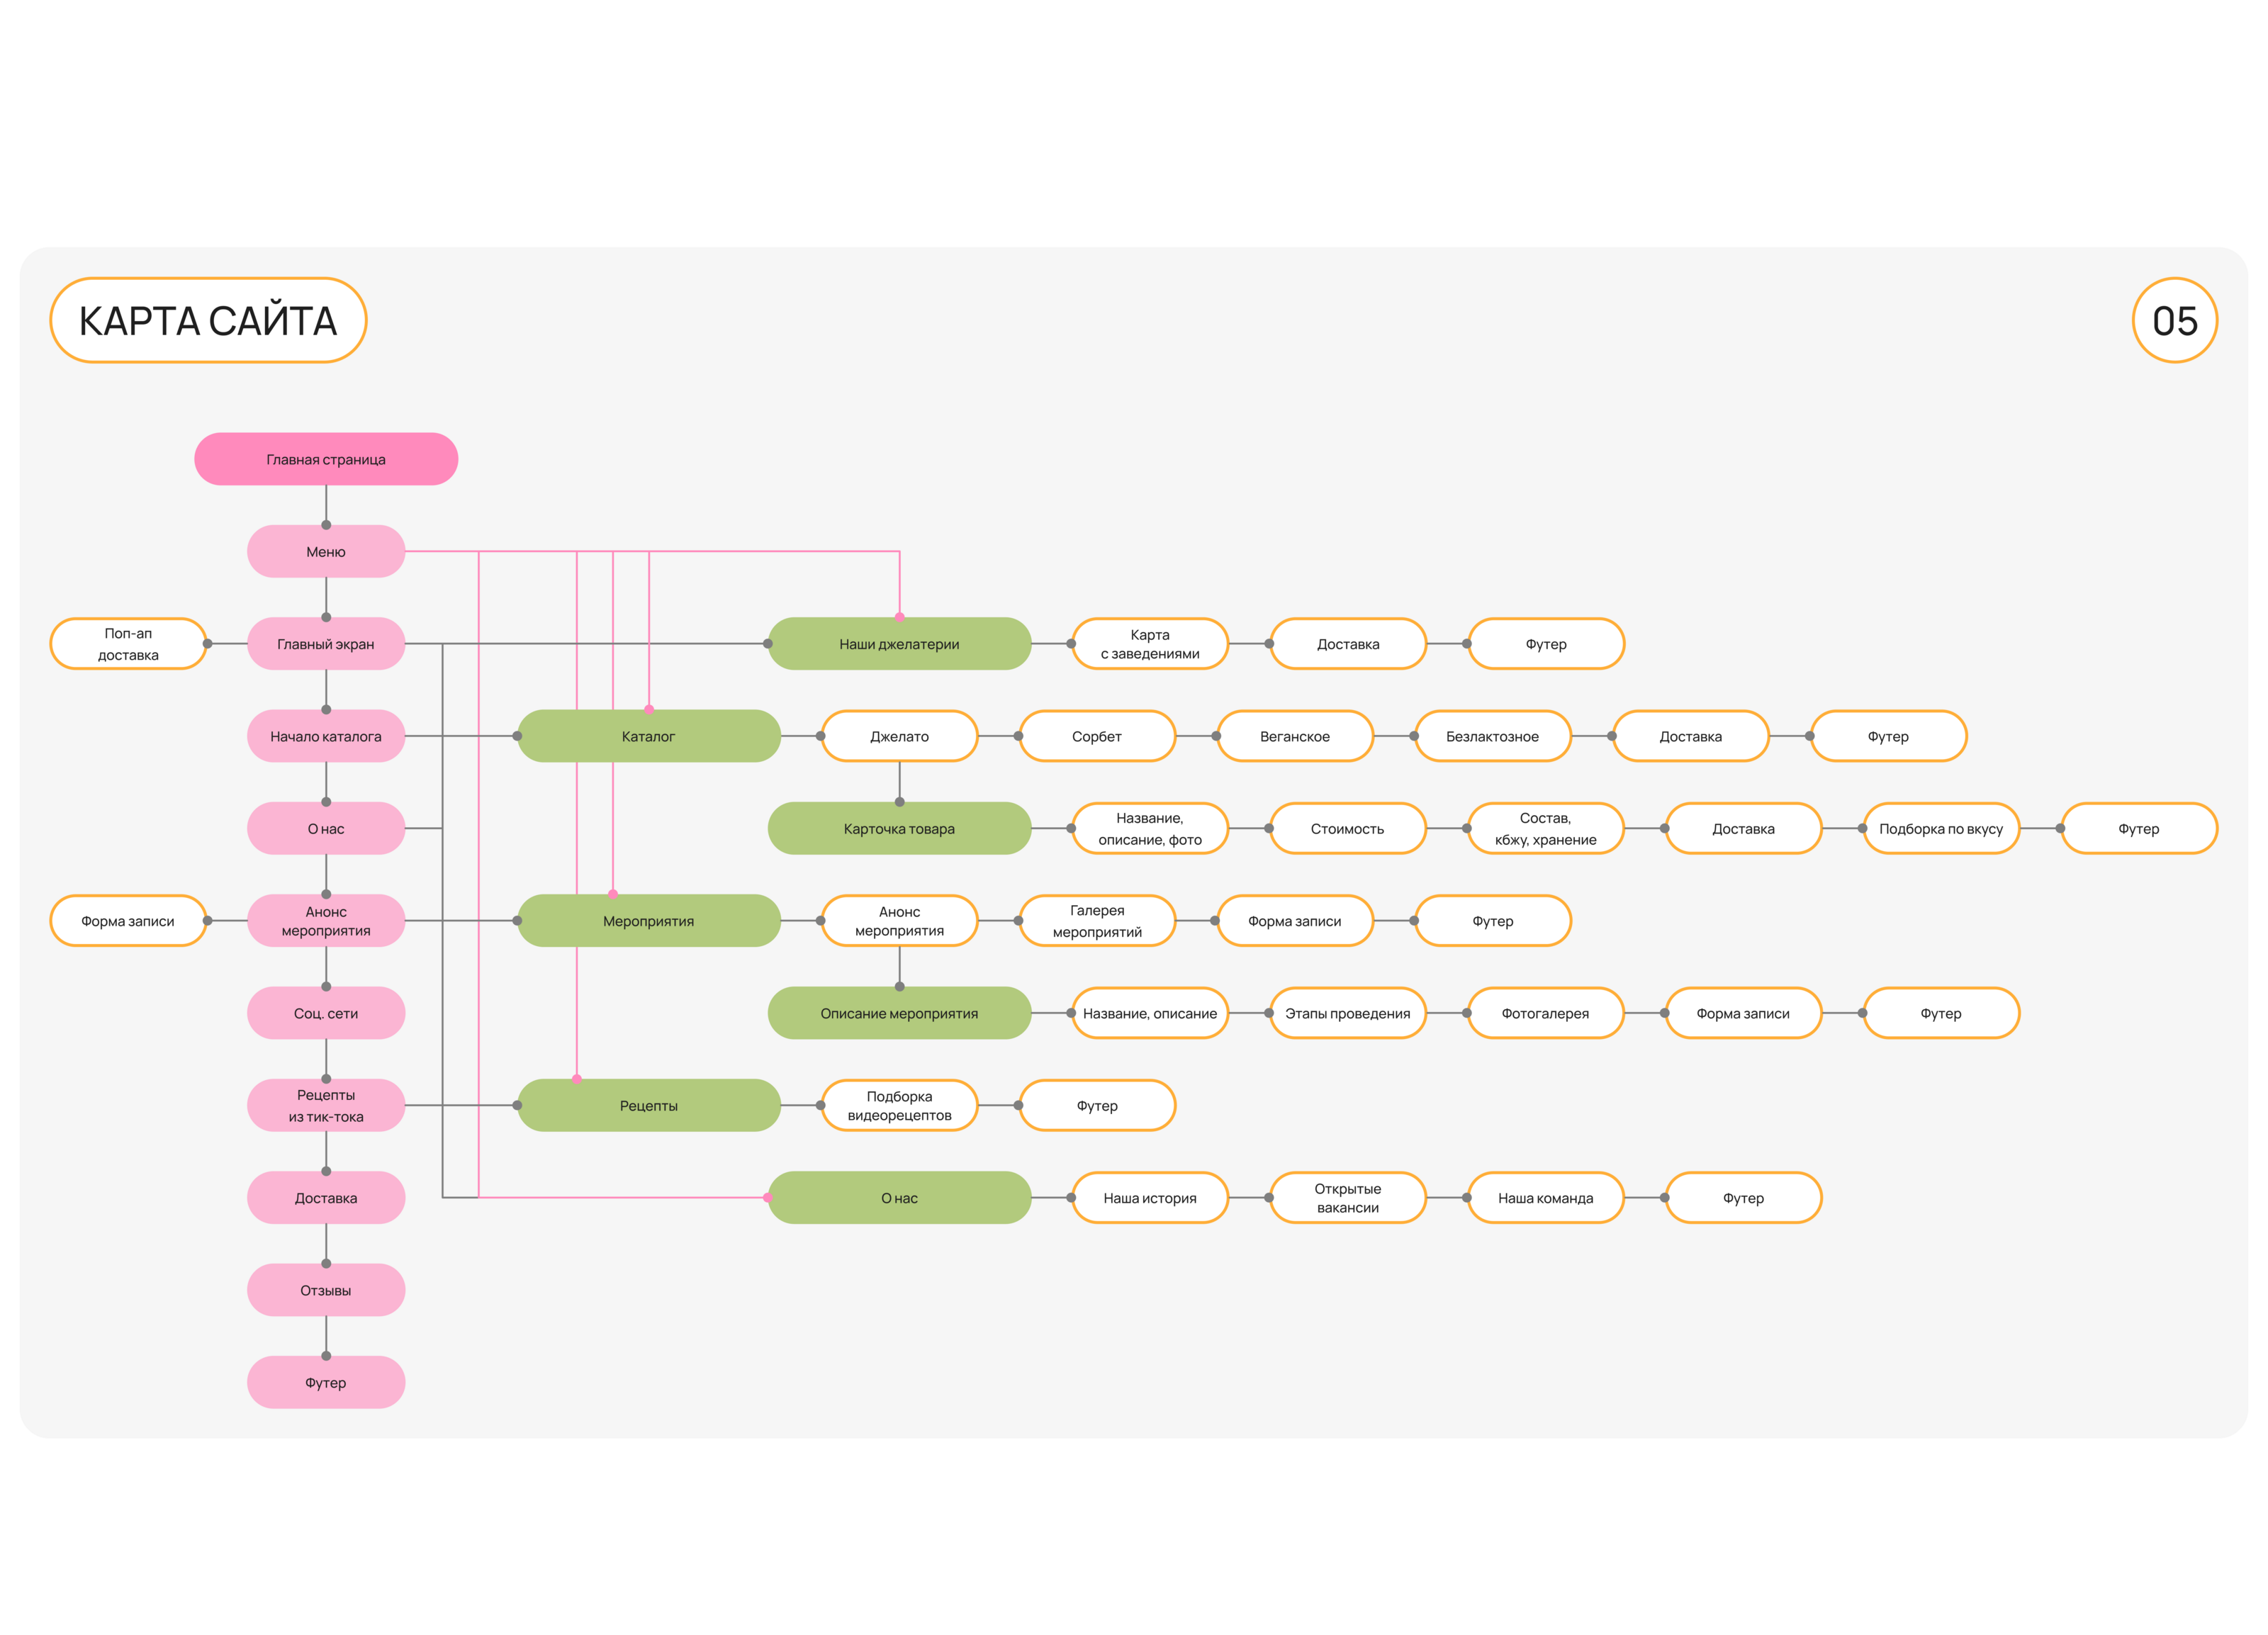Click the Описание мероприятия node
The image size is (2268, 1635).
(898, 1013)
